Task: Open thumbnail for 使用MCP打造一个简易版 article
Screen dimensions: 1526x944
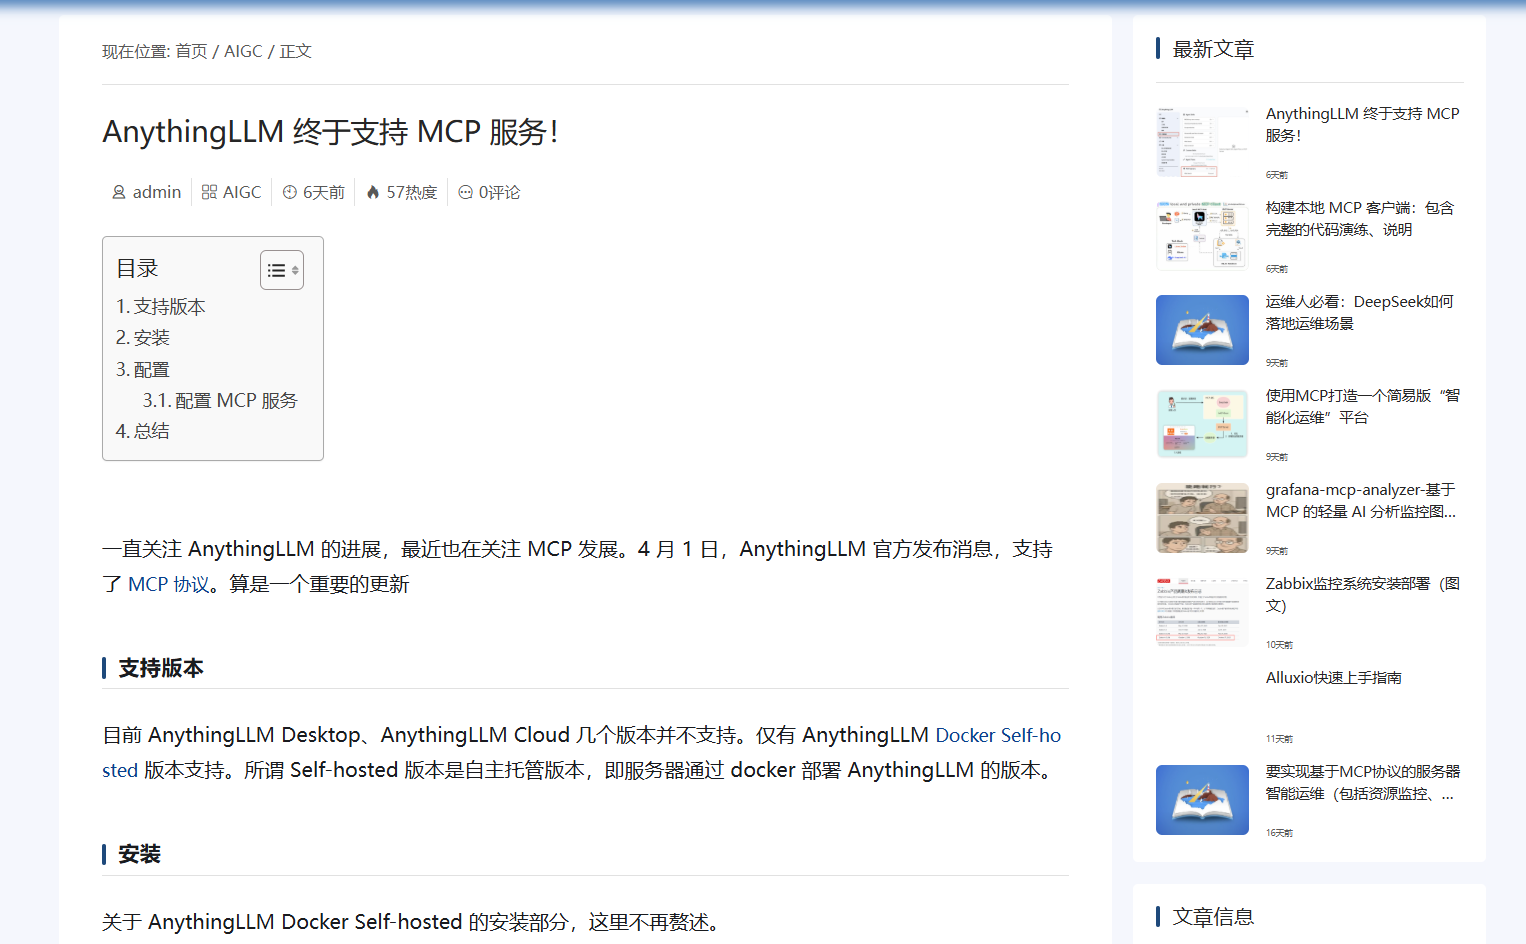Action: [x=1202, y=424]
